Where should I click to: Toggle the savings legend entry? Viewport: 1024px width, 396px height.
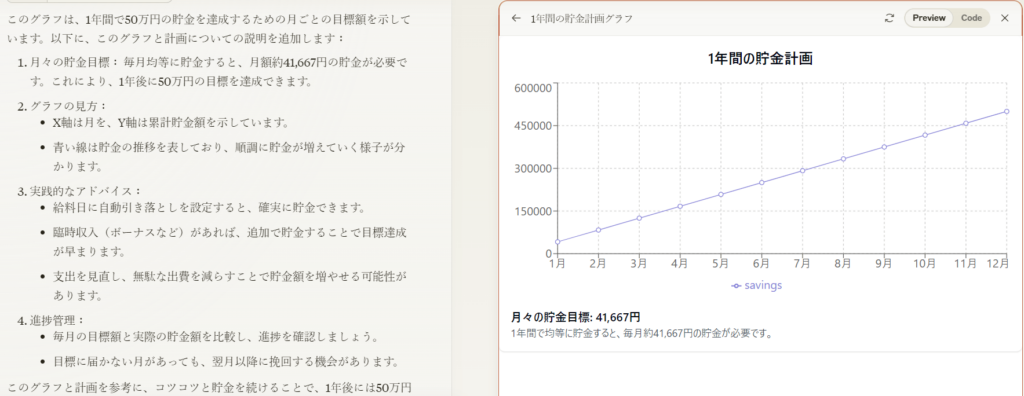point(756,286)
